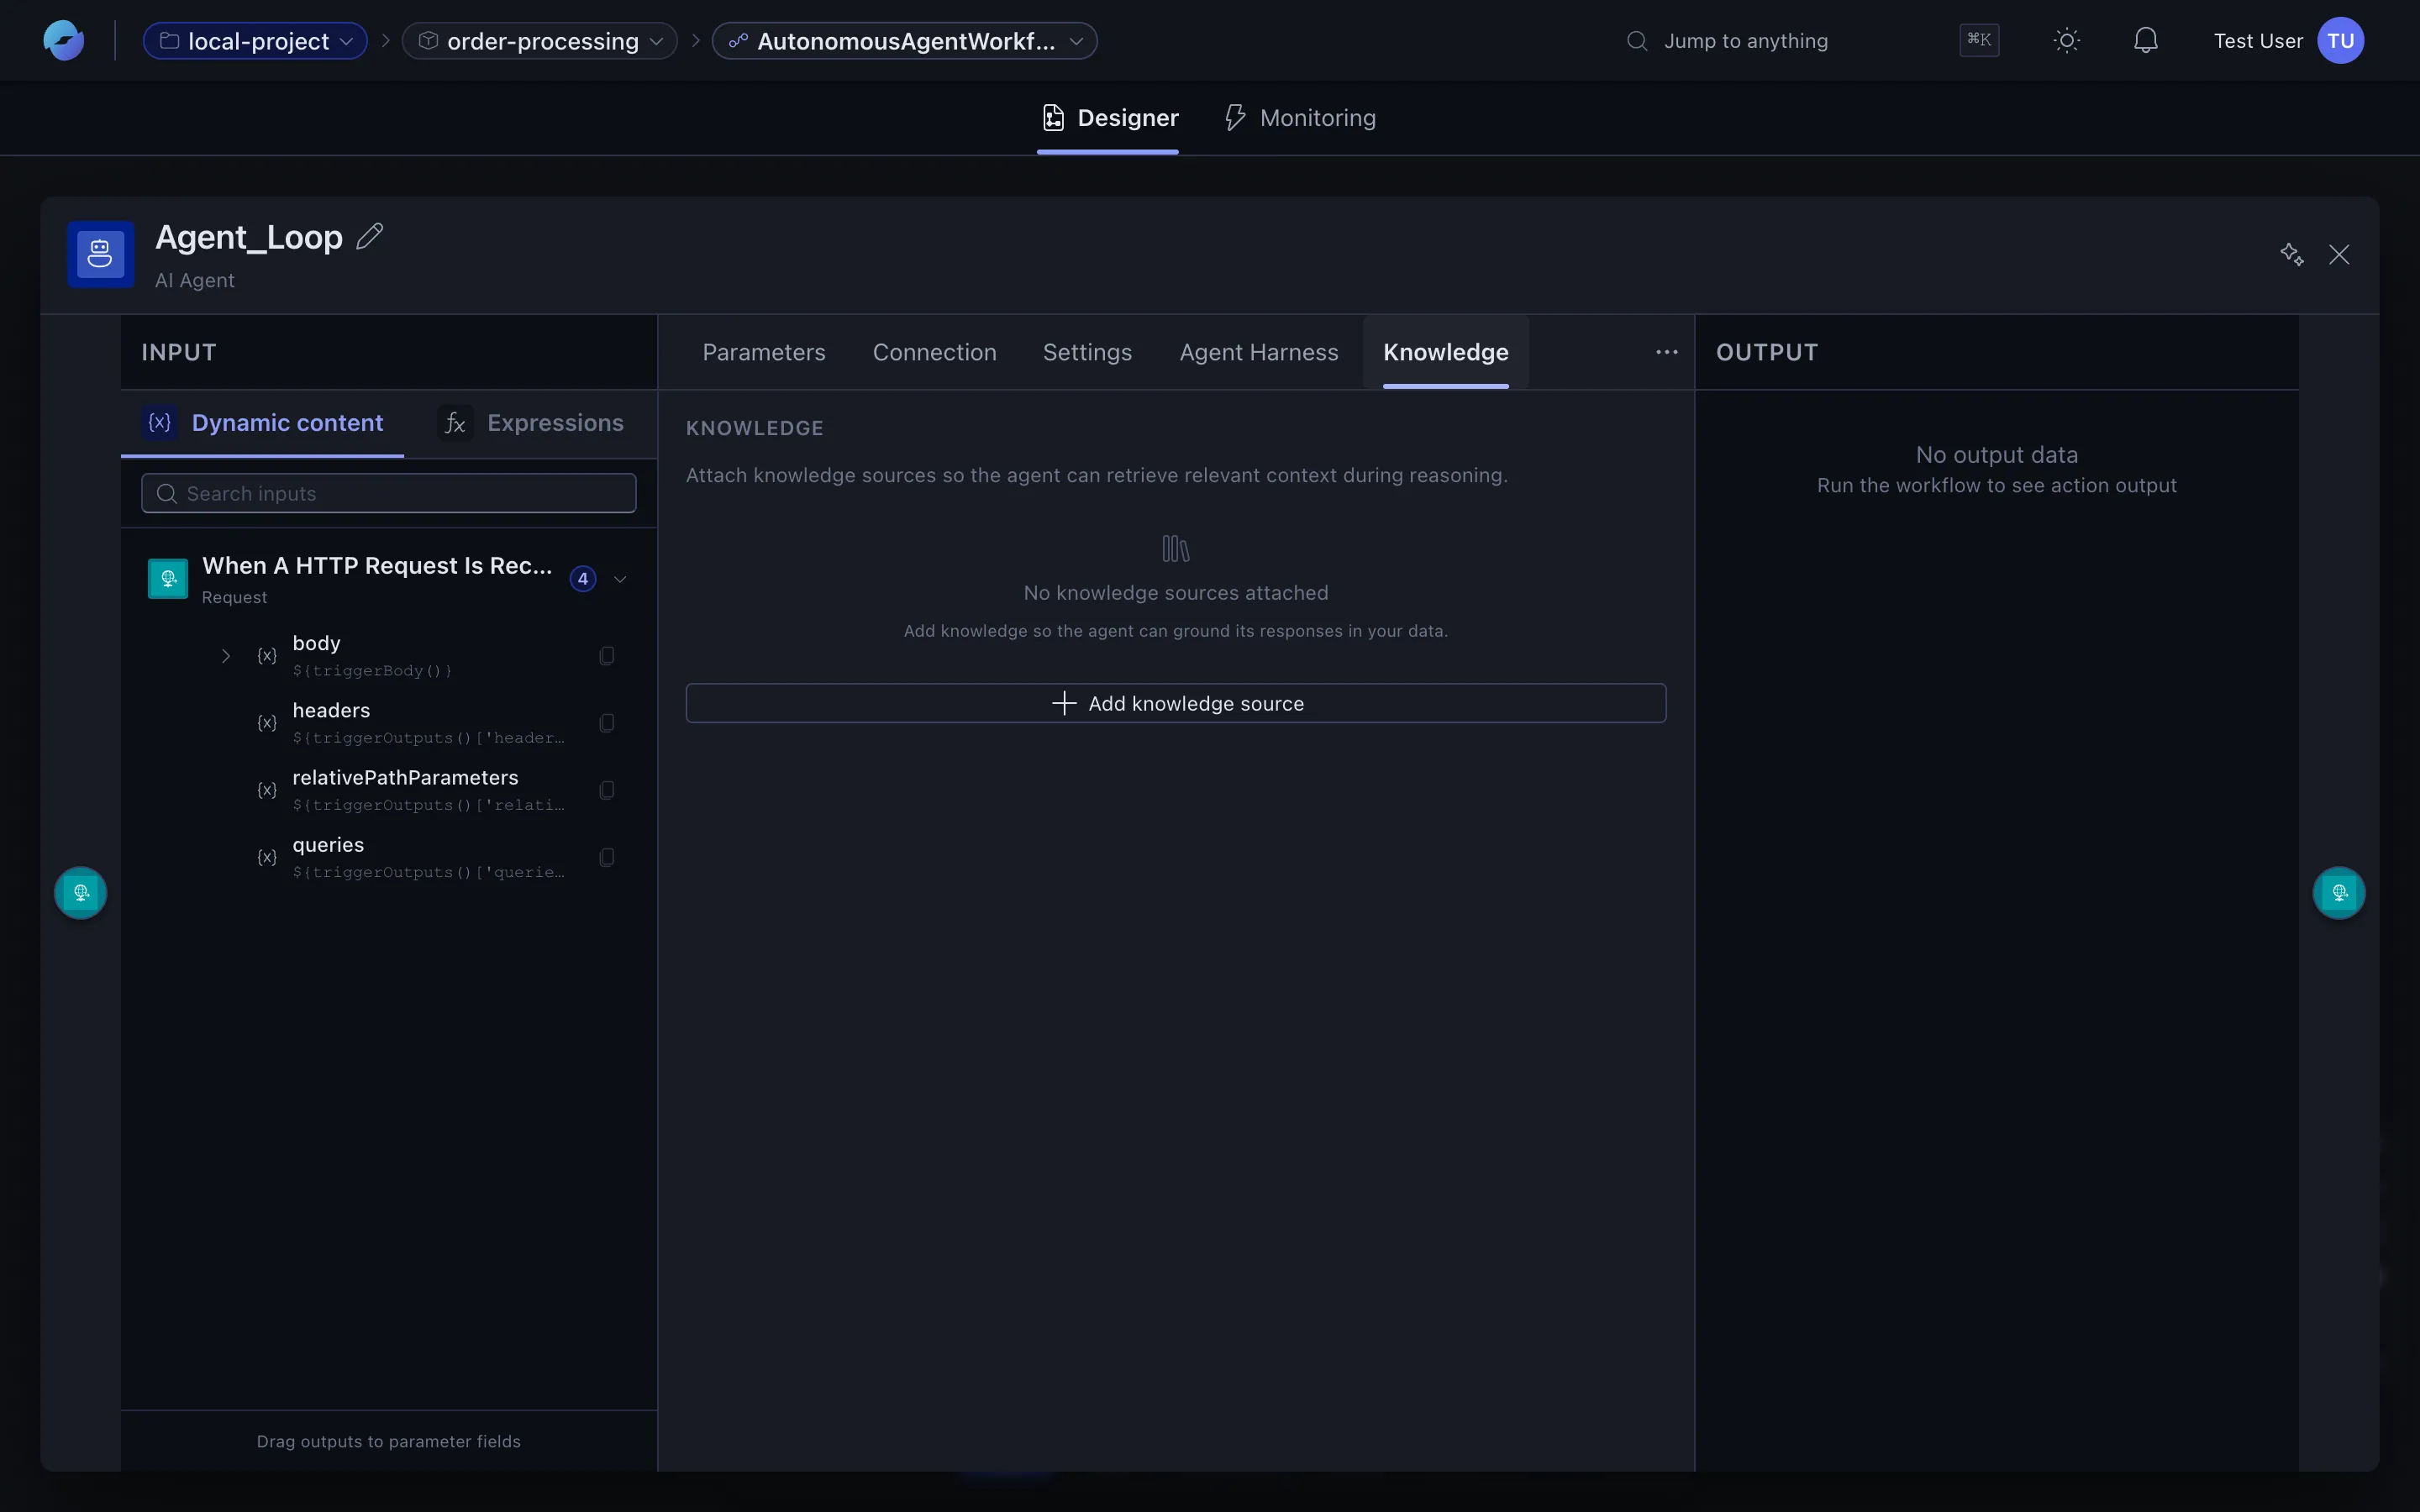Open the AutonomousAgentWorkf... workflow dropdown
The width and height of the screenshot is (2420, 1512).
pyautogui.click(x=905, y=41)
